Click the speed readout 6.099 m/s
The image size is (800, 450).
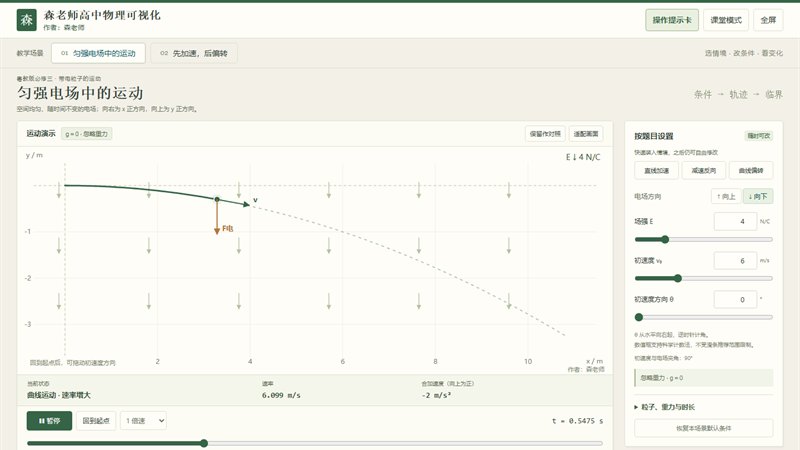281,395
